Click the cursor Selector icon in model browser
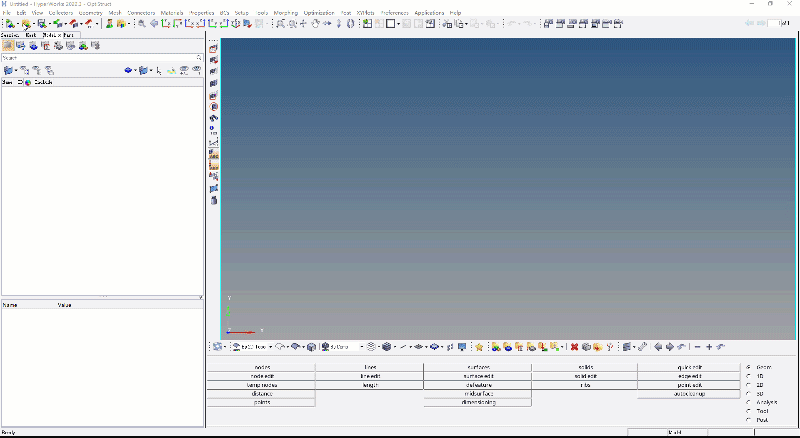Image resolution: width=800 pixels, height=438 pixels. [159, 70]
